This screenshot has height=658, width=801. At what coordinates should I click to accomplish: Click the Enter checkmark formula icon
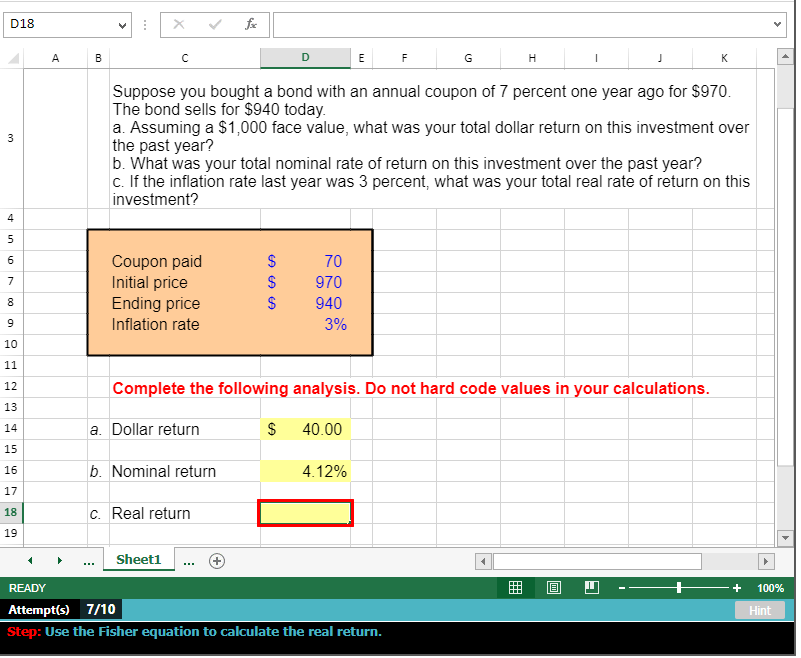tap(215, 24)
